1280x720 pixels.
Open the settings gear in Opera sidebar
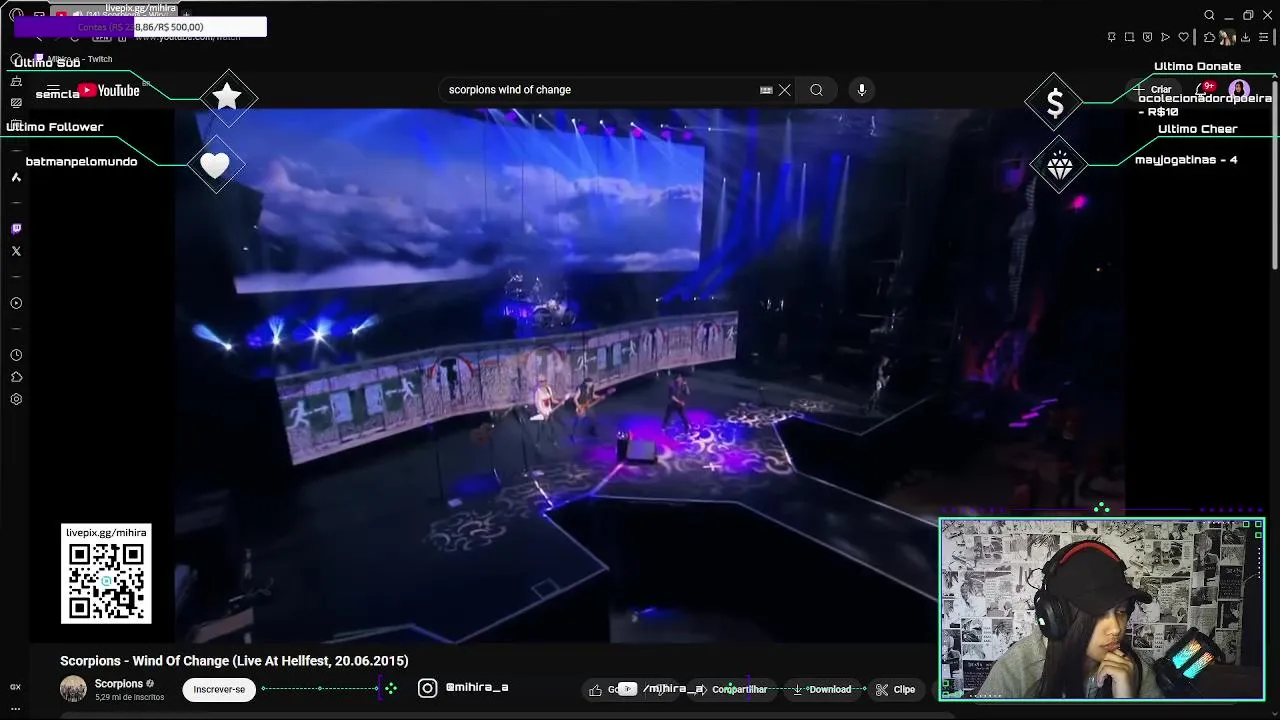click(x=16, y=399)
